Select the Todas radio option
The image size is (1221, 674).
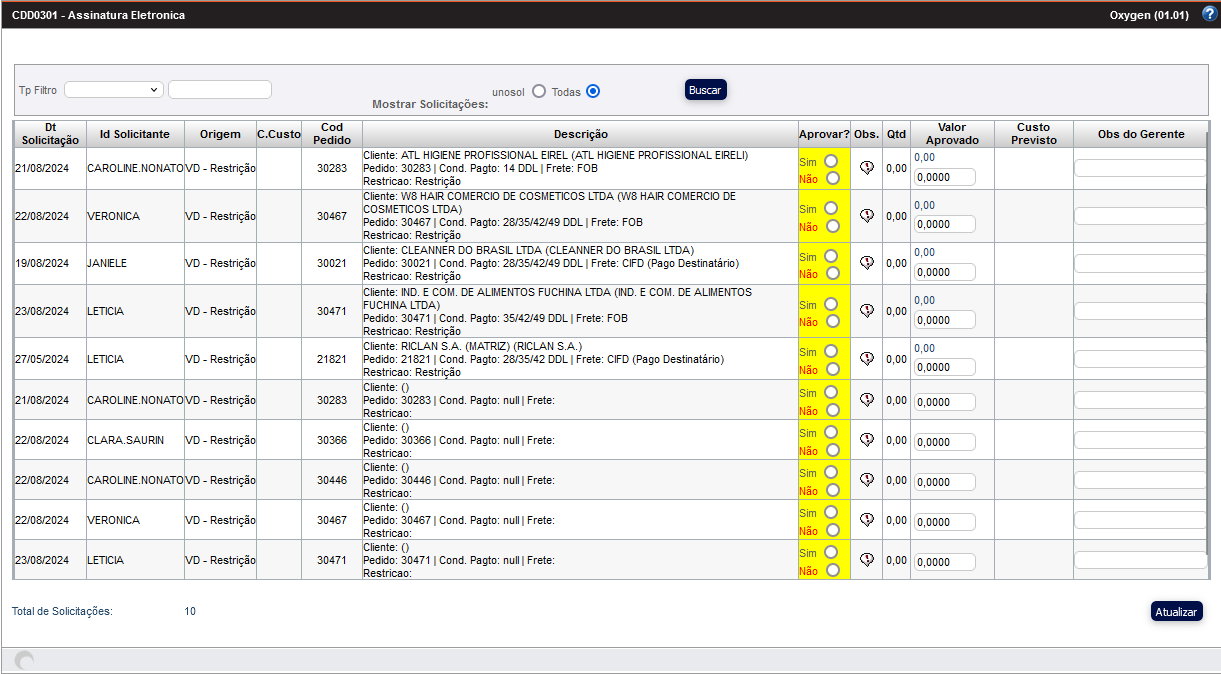(x=593, y=91)
